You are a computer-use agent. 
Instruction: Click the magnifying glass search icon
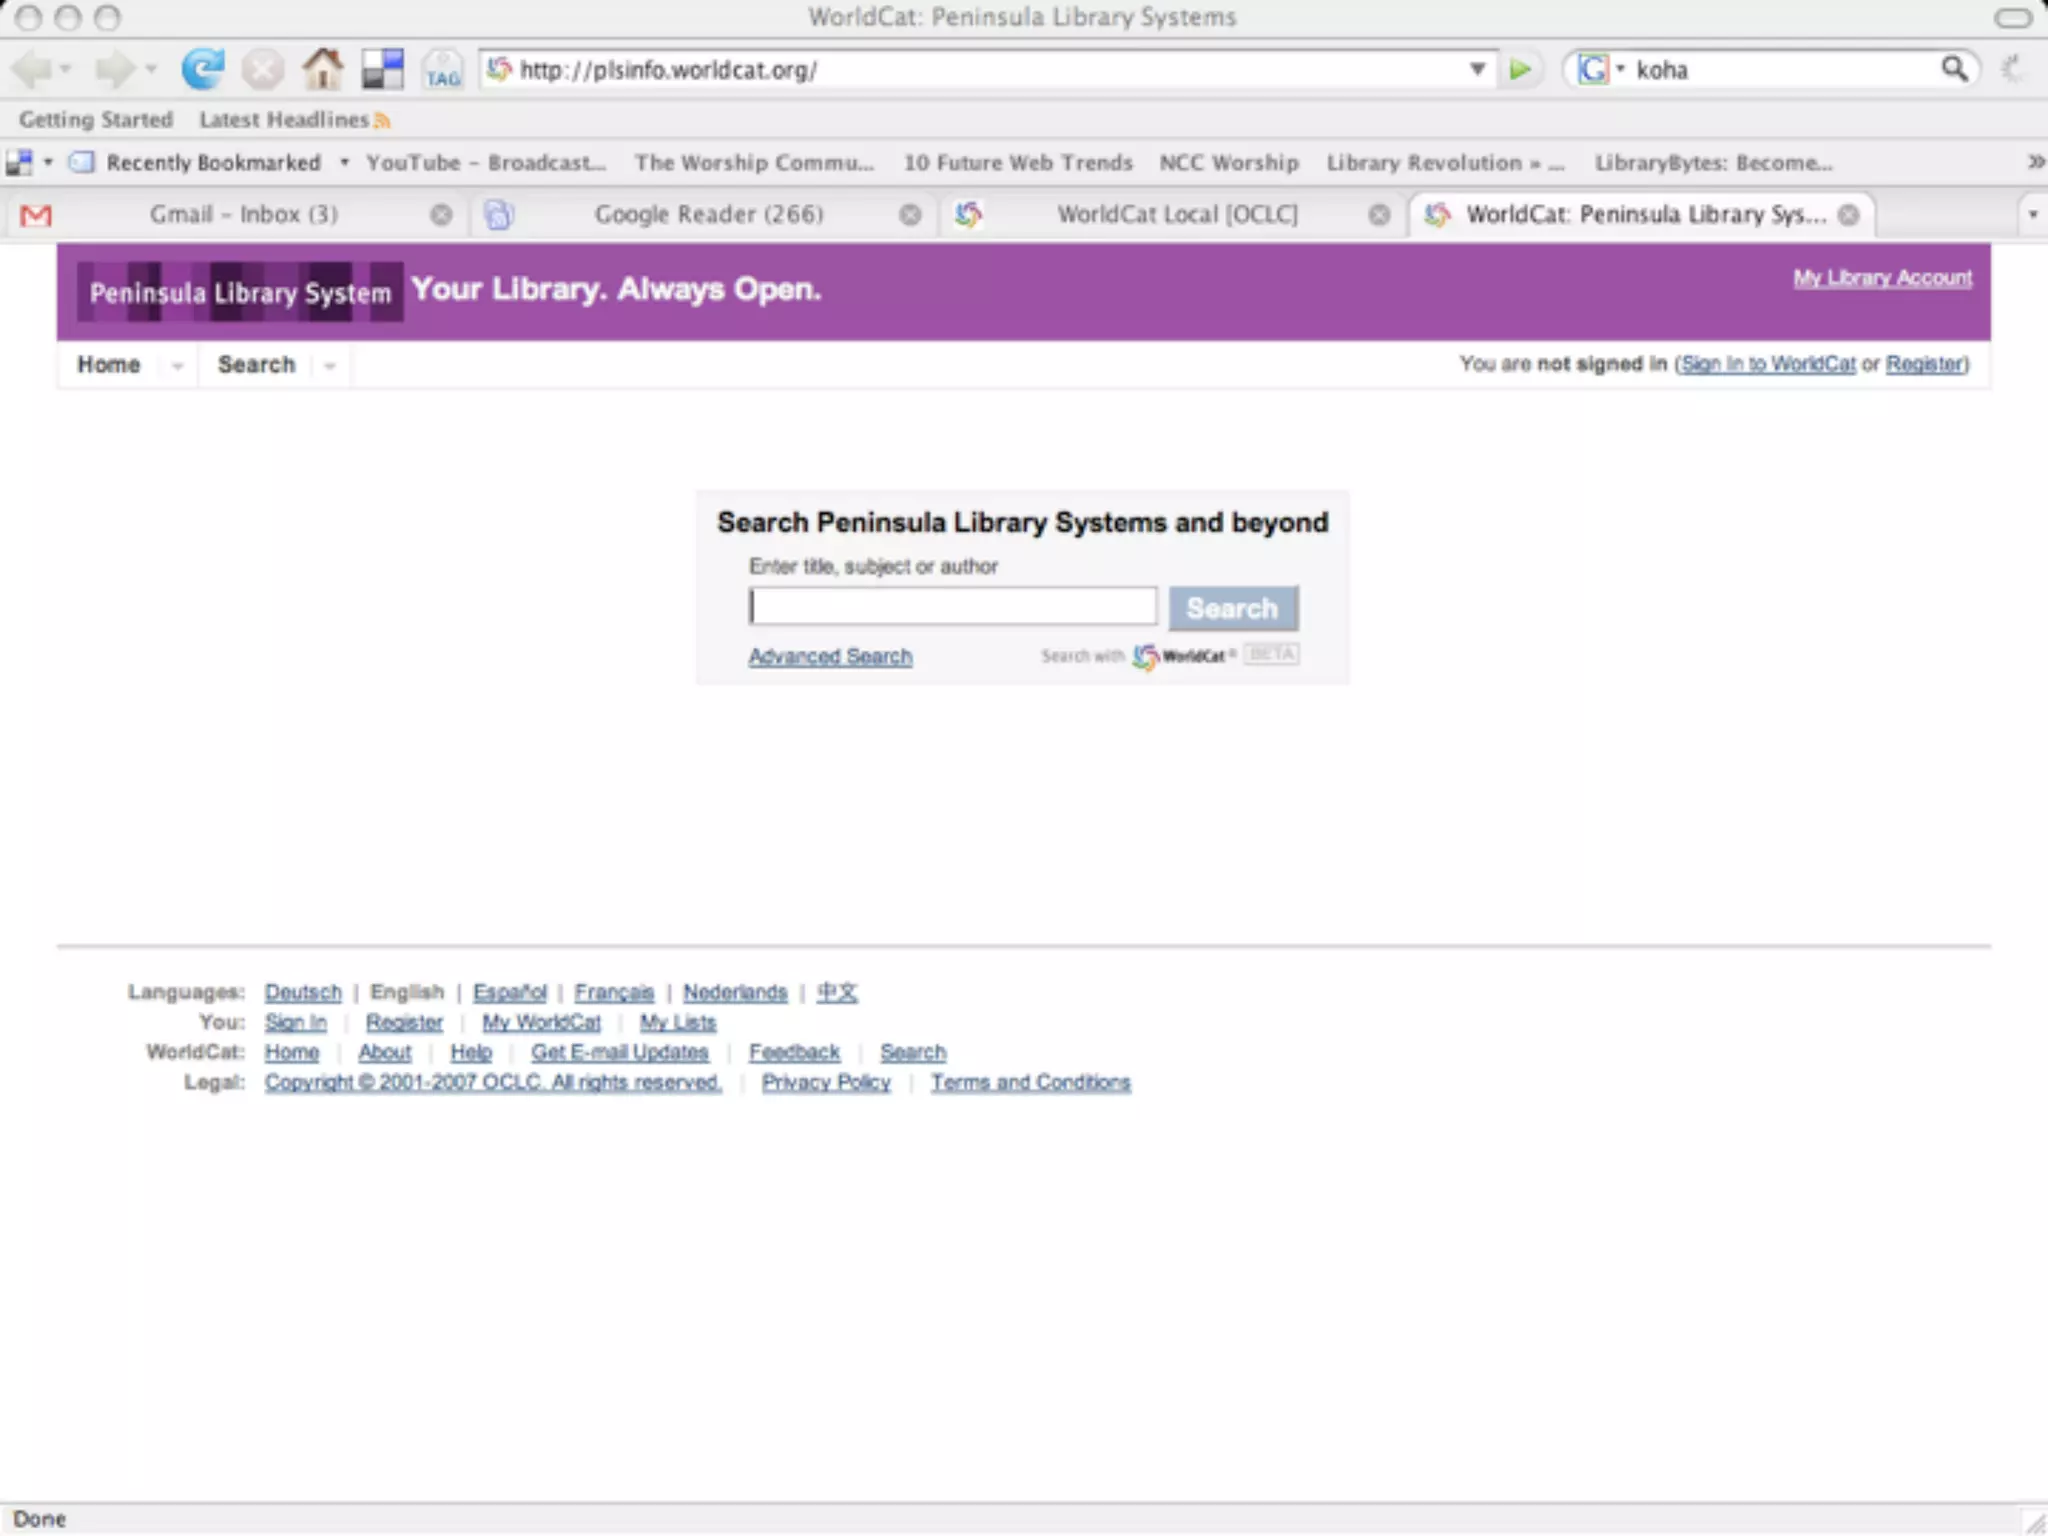(x=1954, y=69)
